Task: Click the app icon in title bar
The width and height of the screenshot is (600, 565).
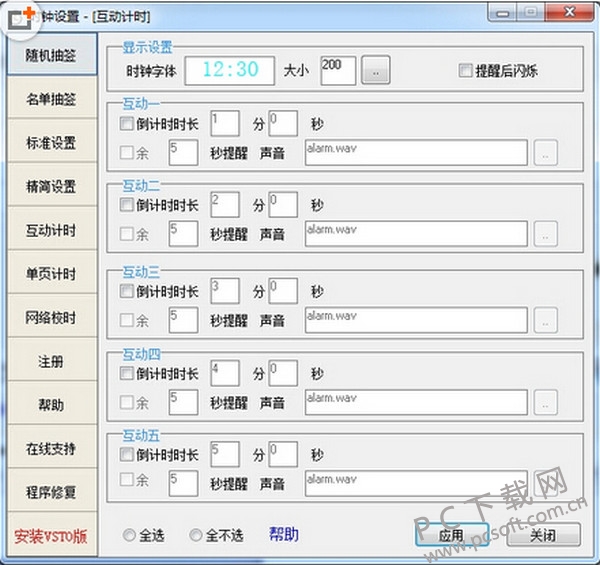Action: (21, 19)
